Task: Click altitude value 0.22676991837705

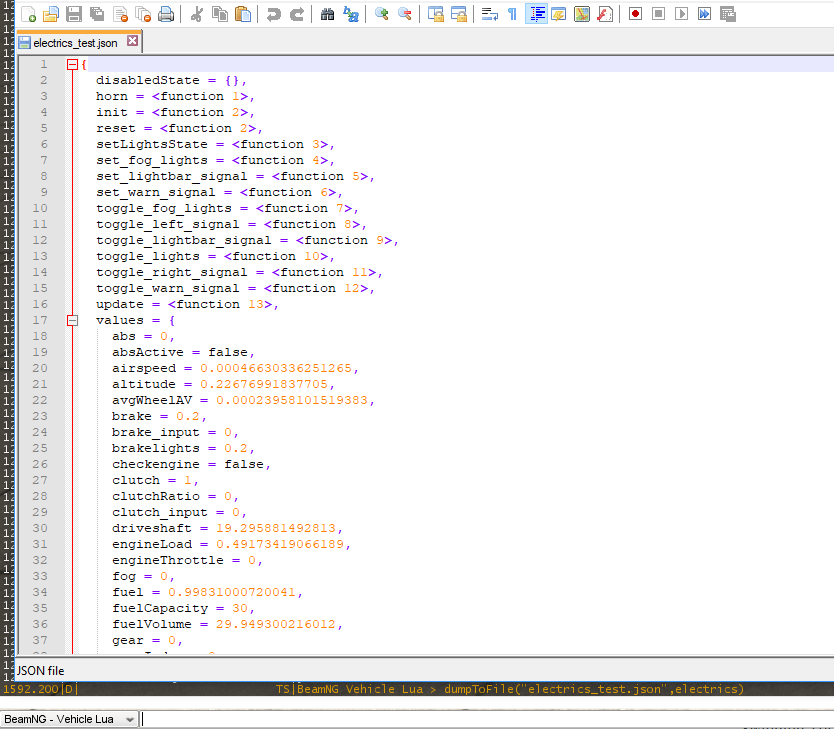Action: click(264, 384)
